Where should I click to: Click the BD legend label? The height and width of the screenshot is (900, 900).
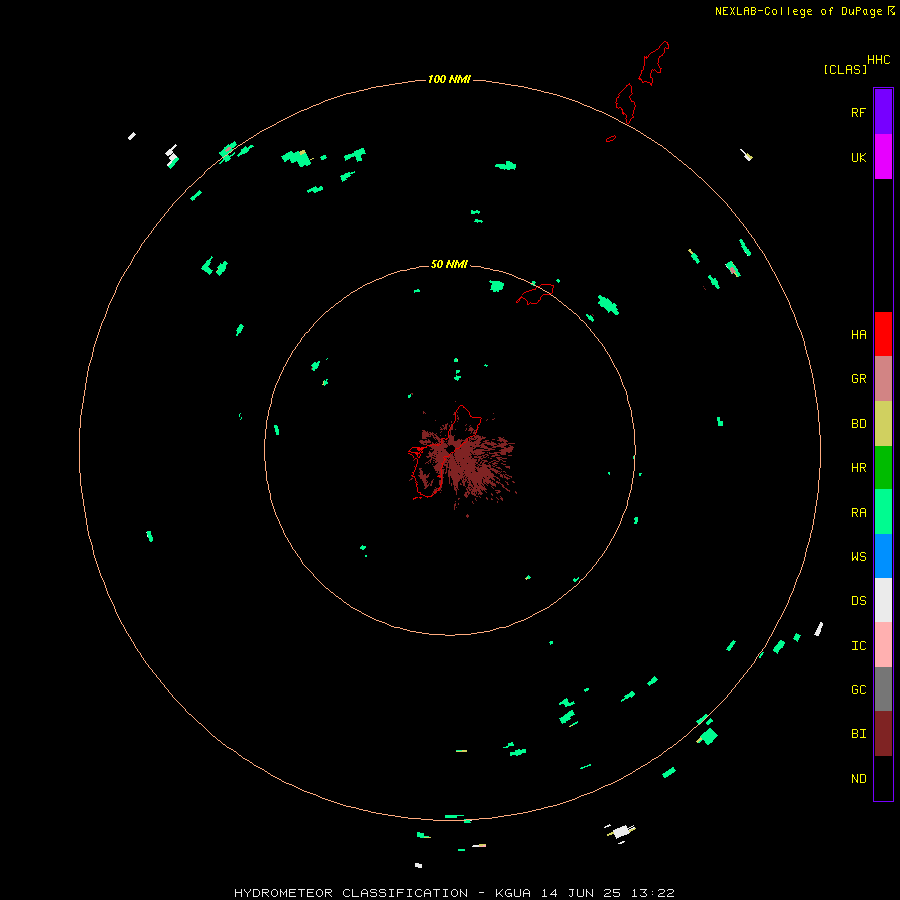(x=858, y=424)
